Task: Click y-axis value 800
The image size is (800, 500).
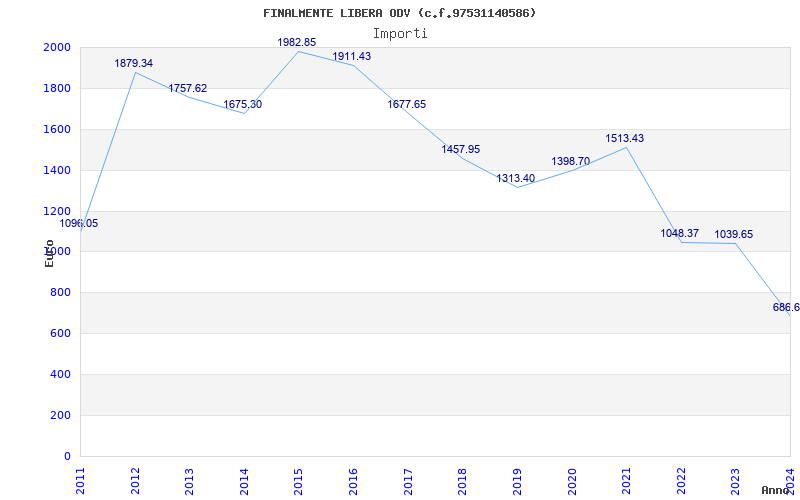Action: [x=61, y=293]
